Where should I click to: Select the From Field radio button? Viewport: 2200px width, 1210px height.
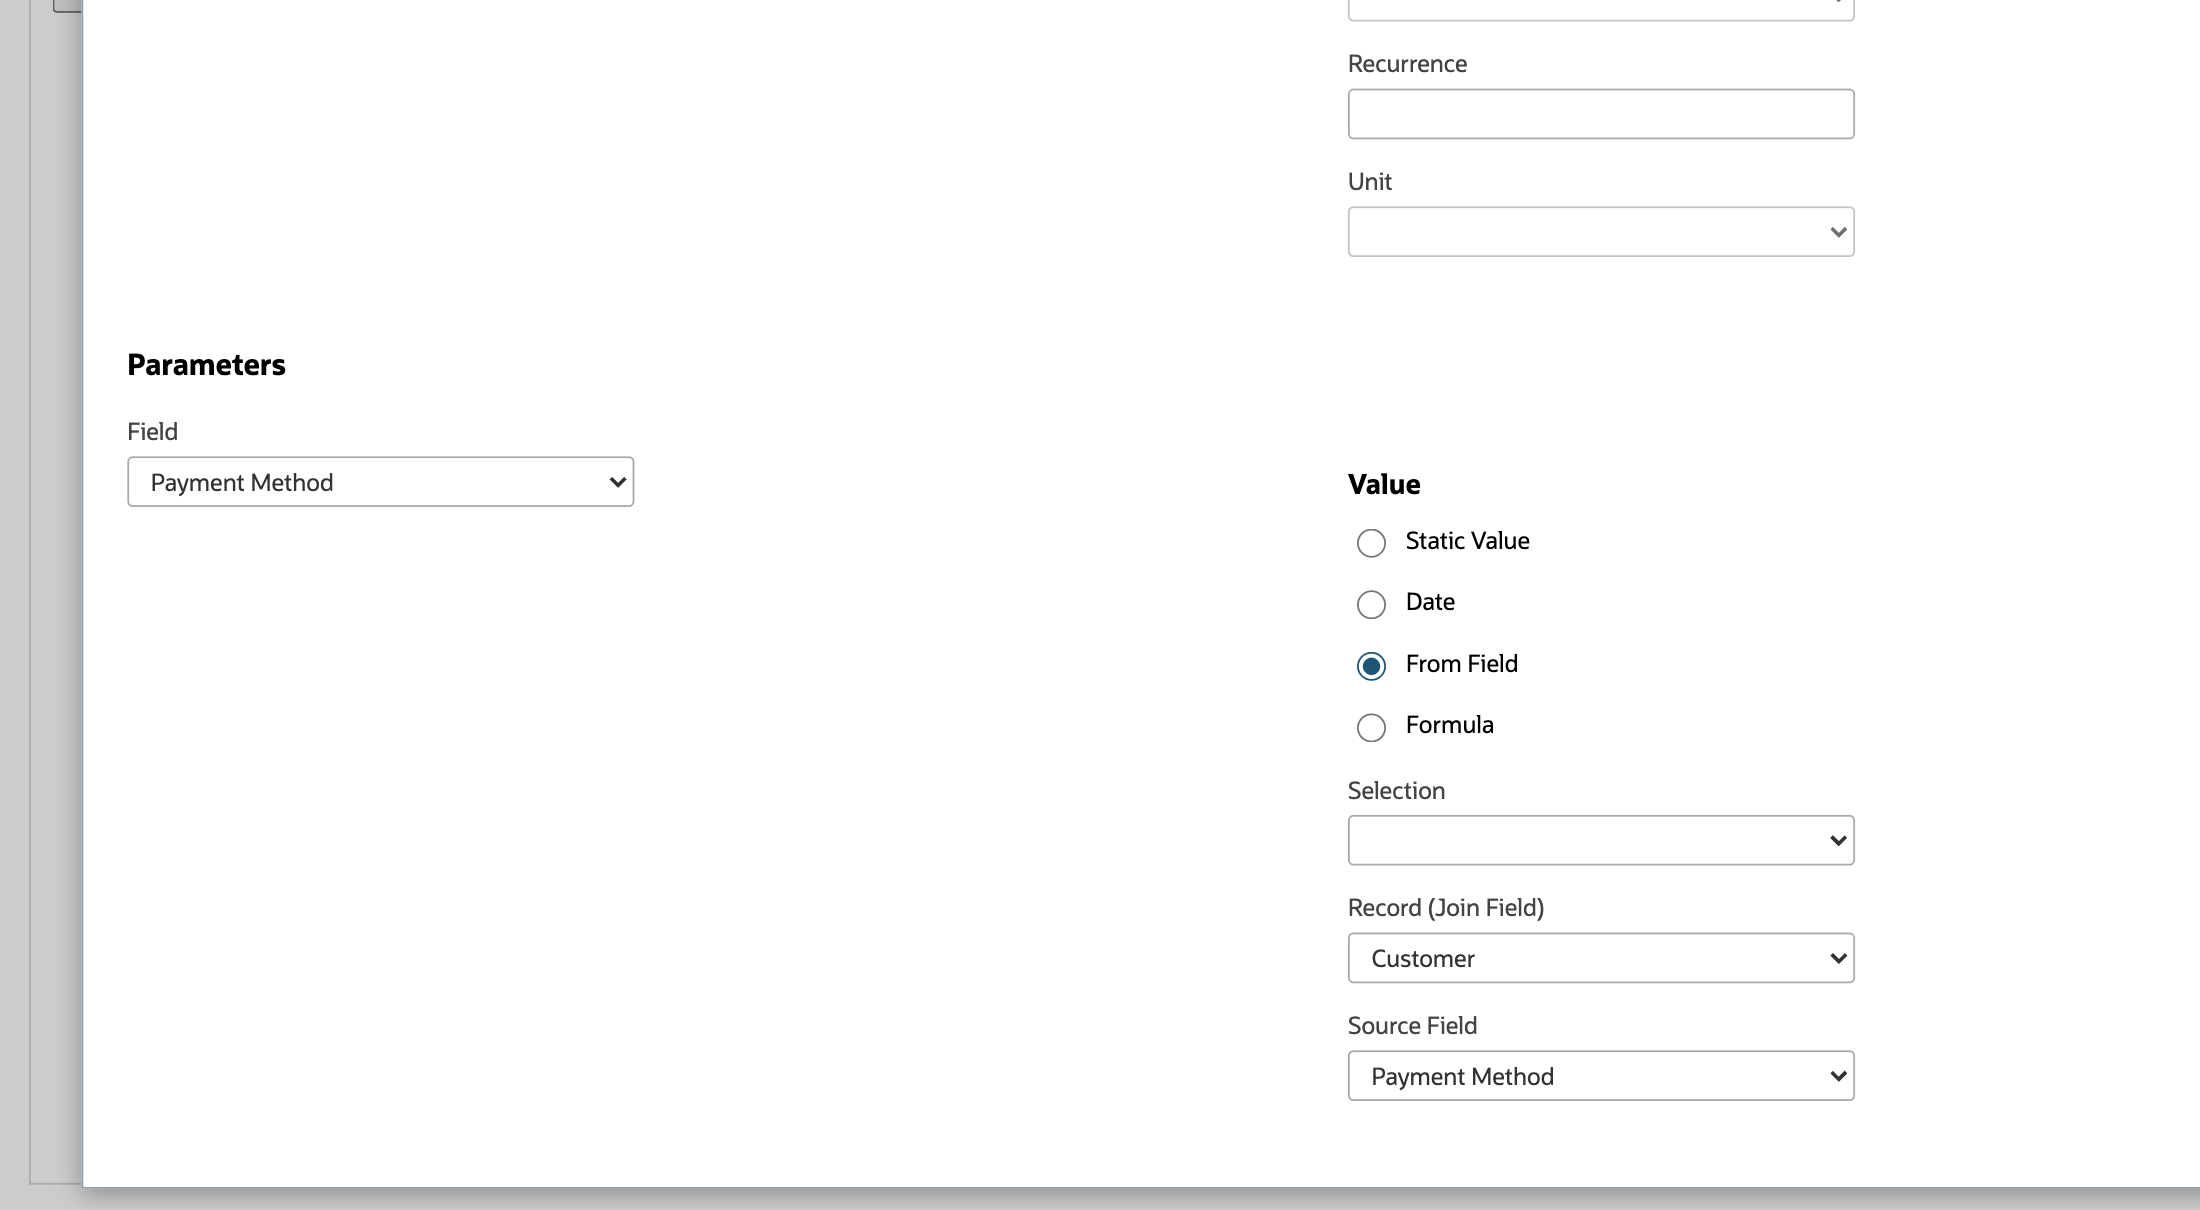click(1371, 666)
